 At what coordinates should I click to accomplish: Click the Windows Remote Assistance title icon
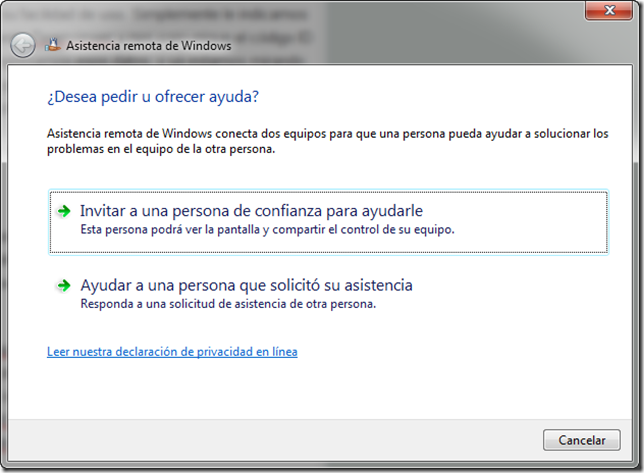(x=53, y=45)
